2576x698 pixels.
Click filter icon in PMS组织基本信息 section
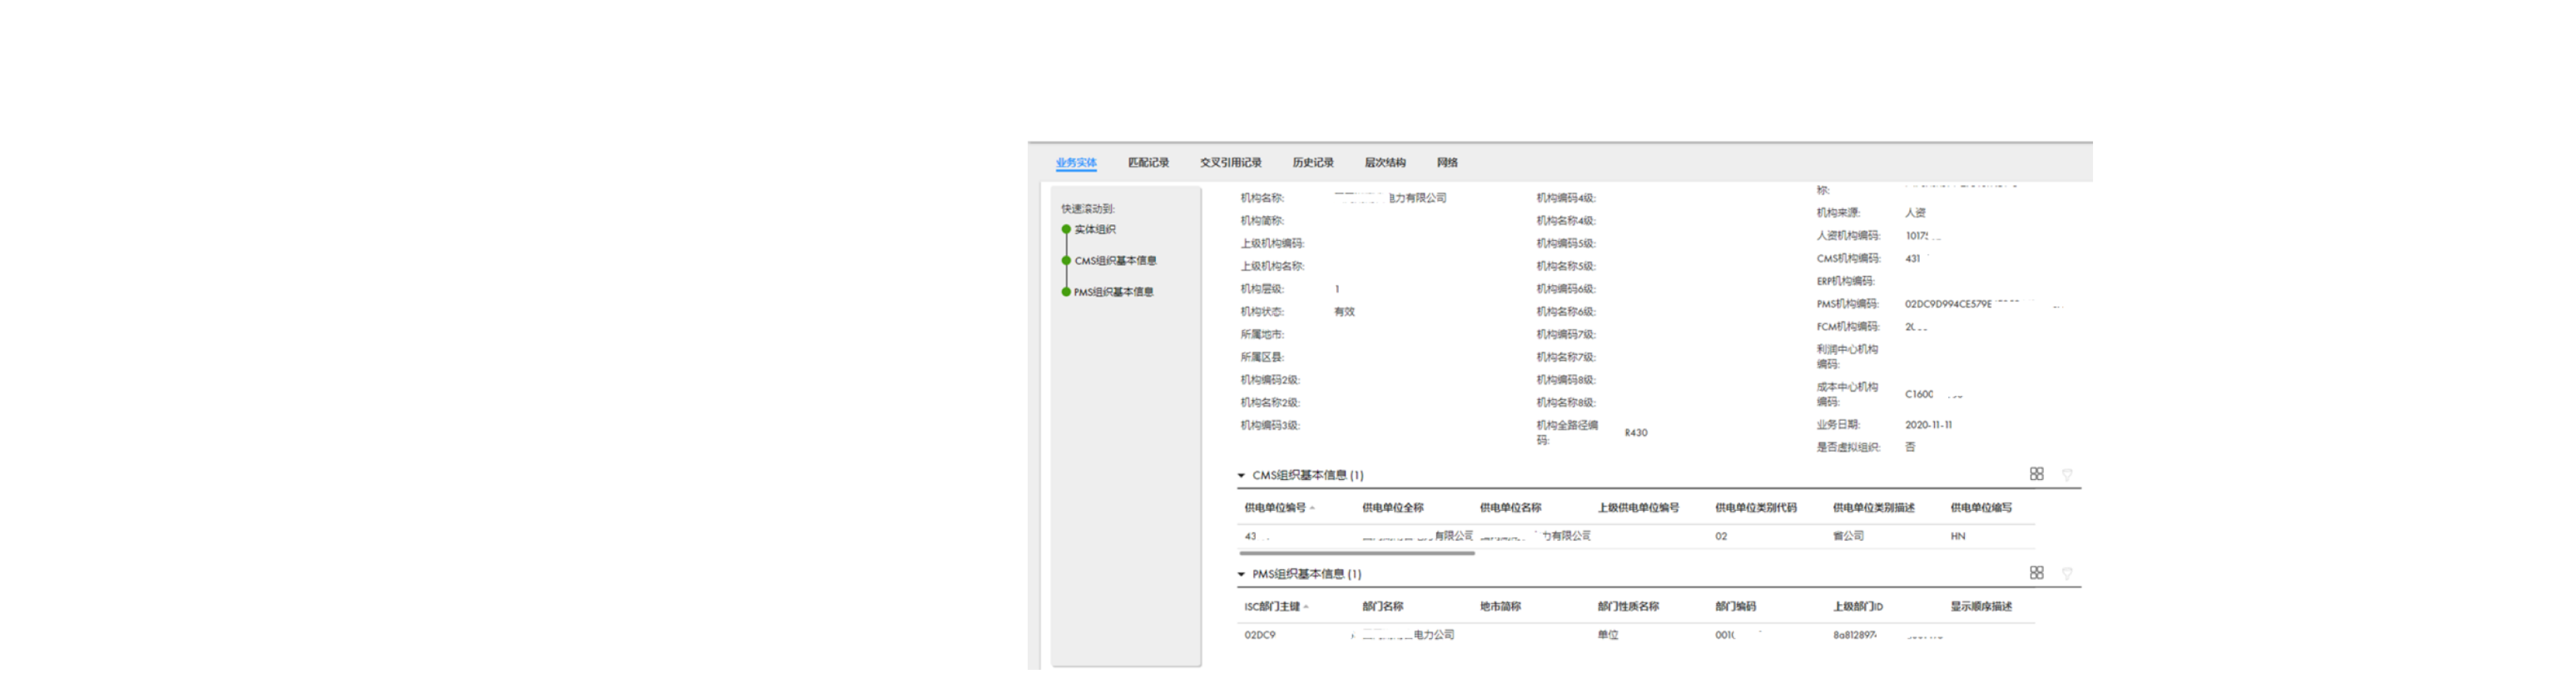coord(2066,574)
